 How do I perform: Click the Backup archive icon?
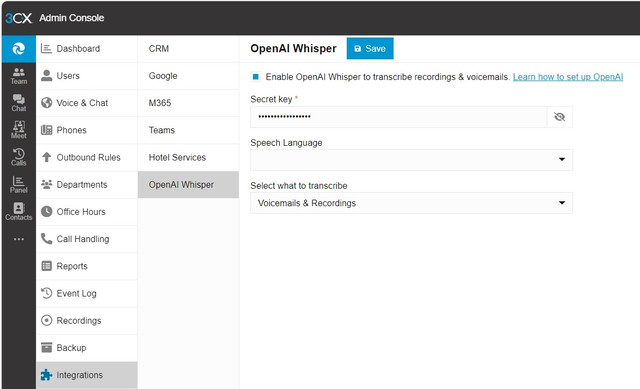tap(47, 347)
